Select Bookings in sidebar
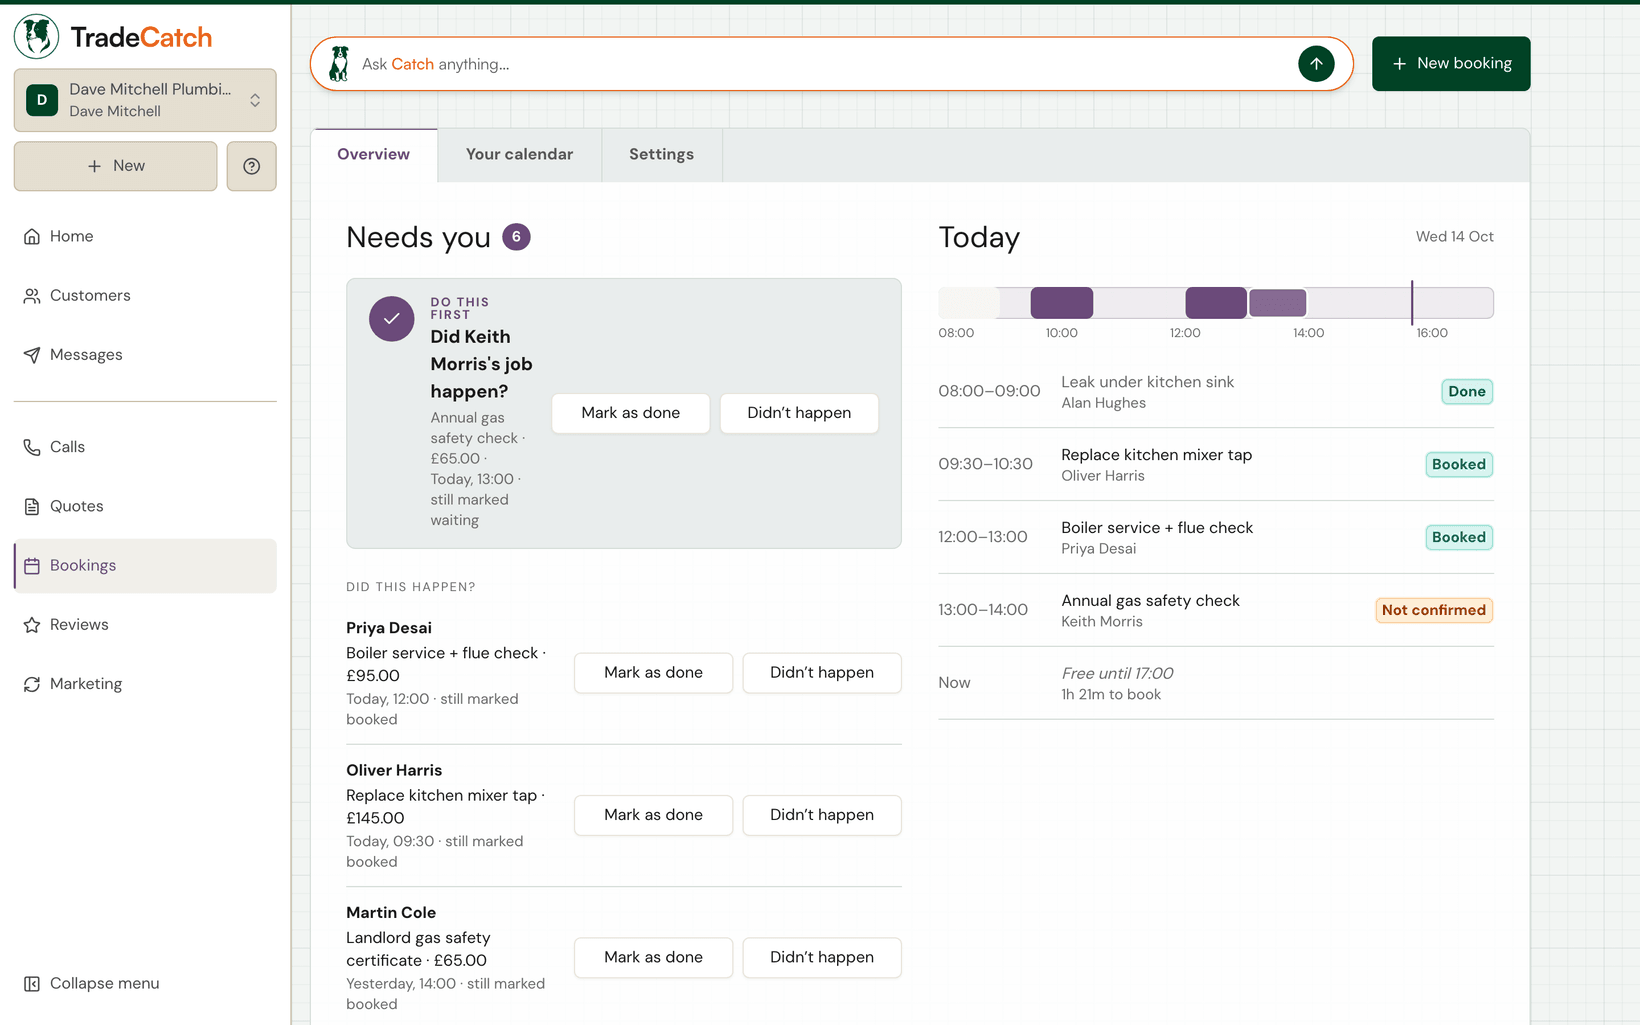The width and height of the screenshot is (1640, 1025). 145,565
